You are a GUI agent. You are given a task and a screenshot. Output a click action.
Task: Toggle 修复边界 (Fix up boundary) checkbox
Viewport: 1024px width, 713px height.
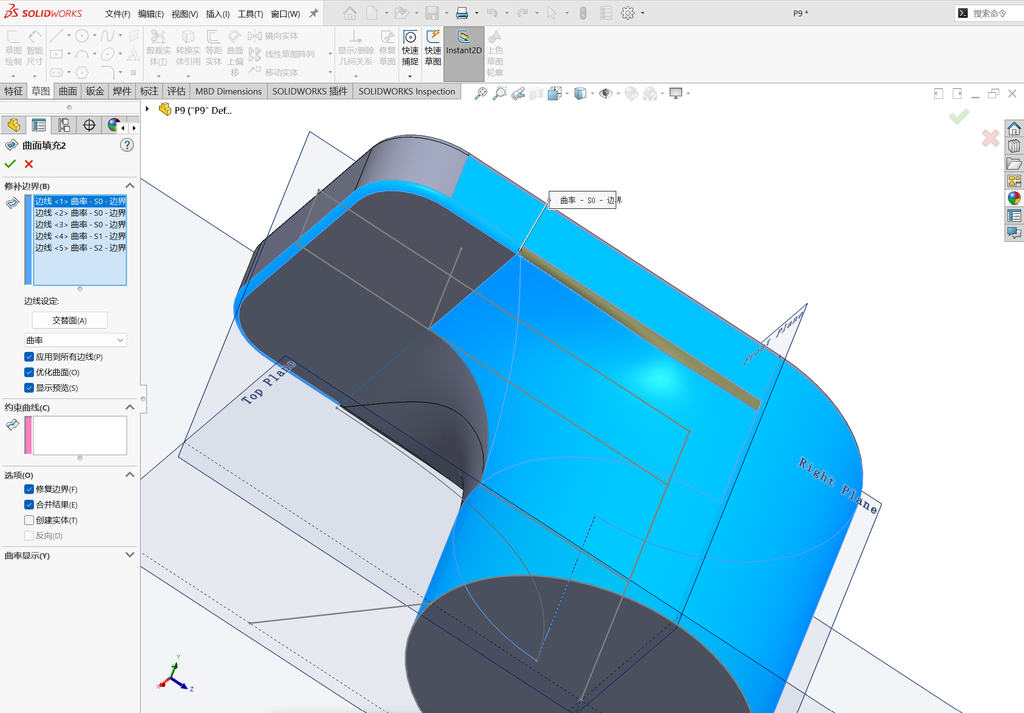[x=29, y=489]
